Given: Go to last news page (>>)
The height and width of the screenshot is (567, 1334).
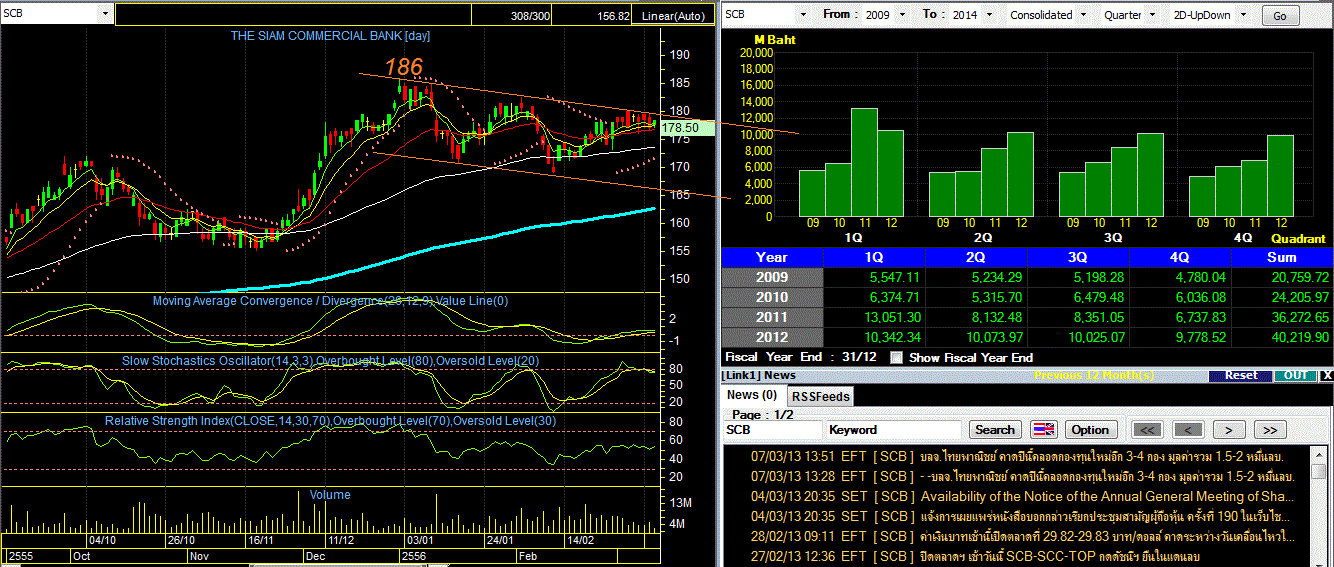Looking at the screenshot, I should tap(1268, 429).
